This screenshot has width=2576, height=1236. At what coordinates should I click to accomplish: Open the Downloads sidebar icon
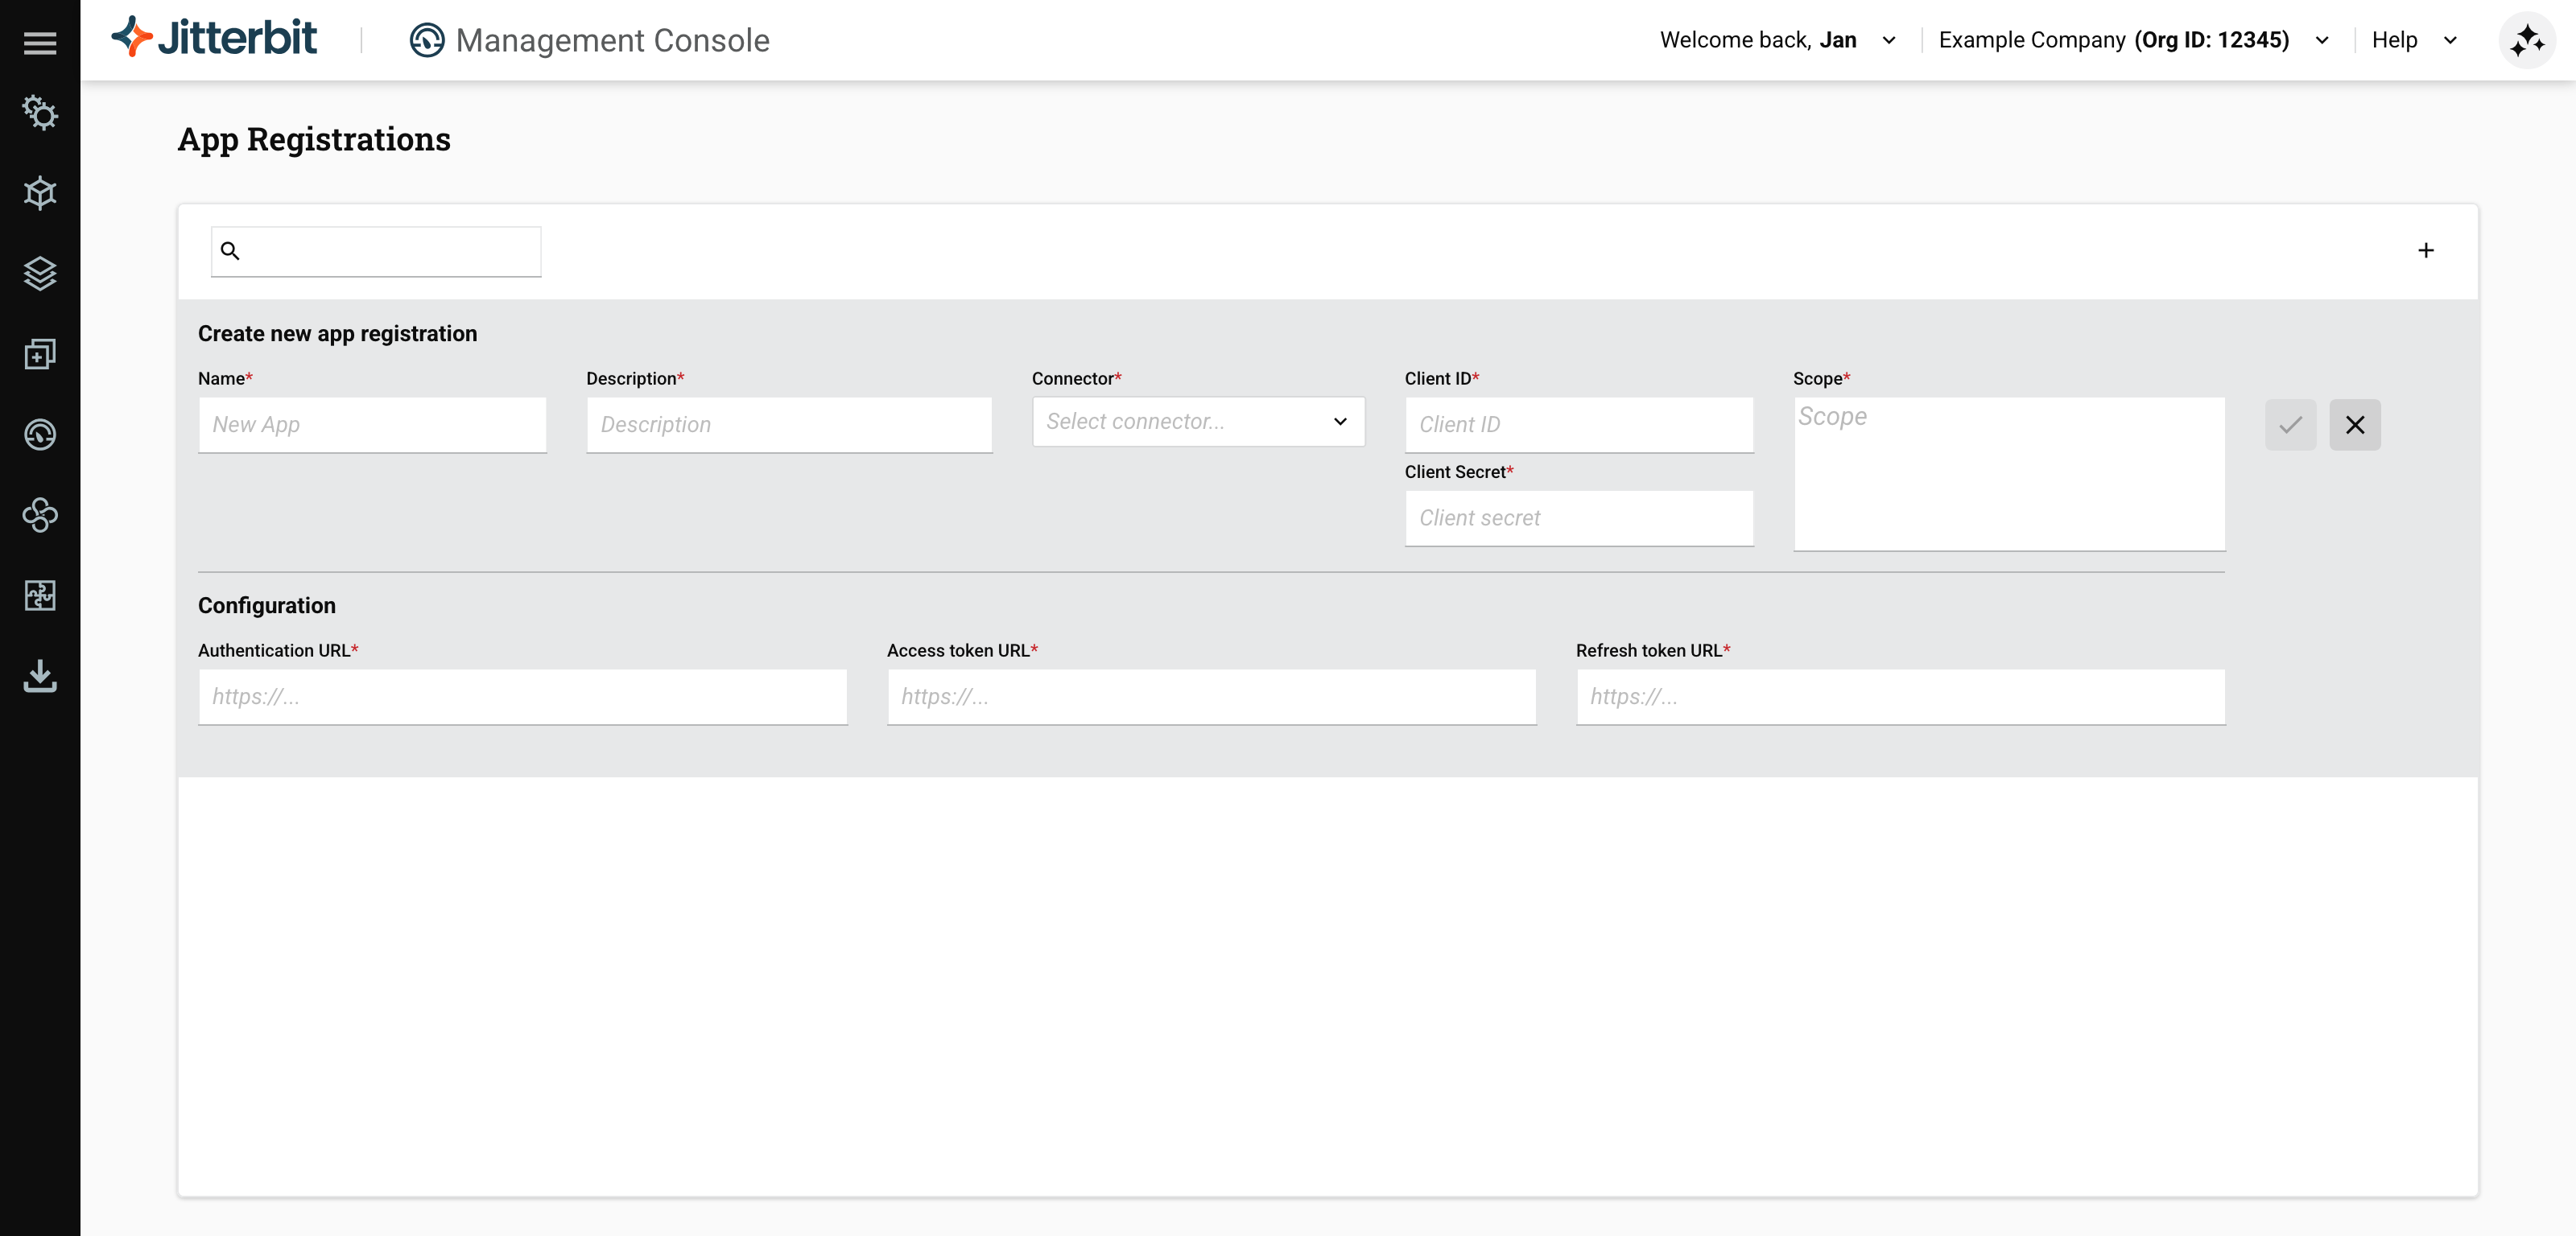[40, 676]
